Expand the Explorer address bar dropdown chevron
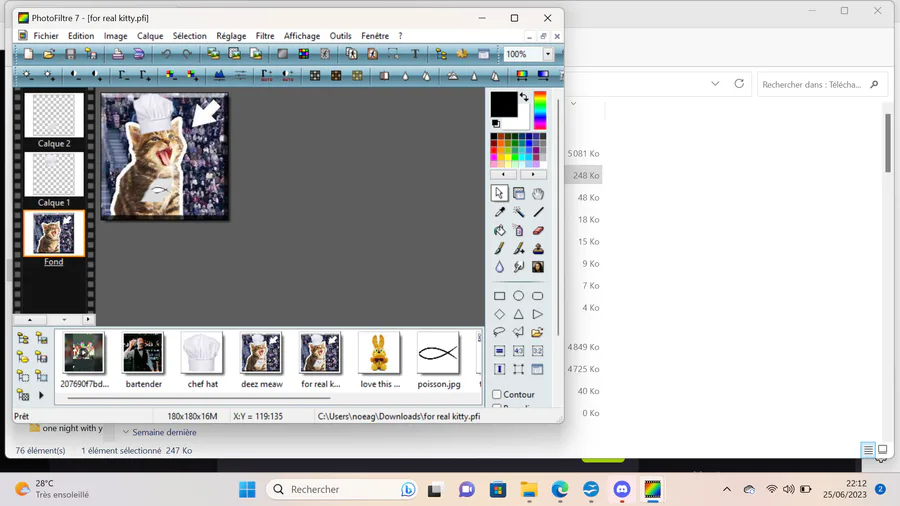Viewport: 900px width, 506px height. (x=715, y=84)
